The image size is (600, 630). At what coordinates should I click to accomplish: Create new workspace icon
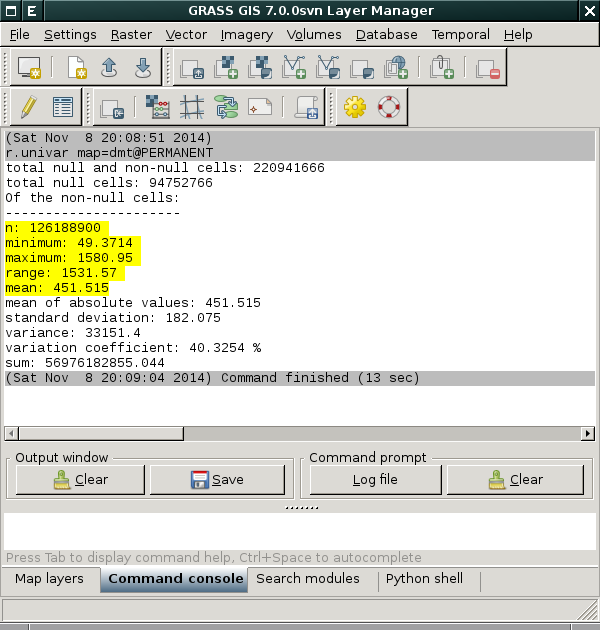click(76, 67)
